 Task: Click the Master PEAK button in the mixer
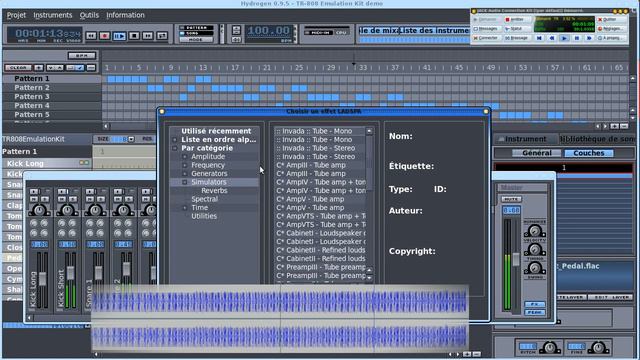coord(534,312)
